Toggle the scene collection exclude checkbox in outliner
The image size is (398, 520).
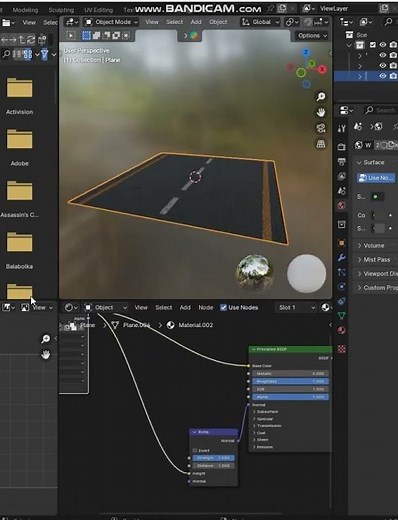pyautogui.click(x=373, y=45)
